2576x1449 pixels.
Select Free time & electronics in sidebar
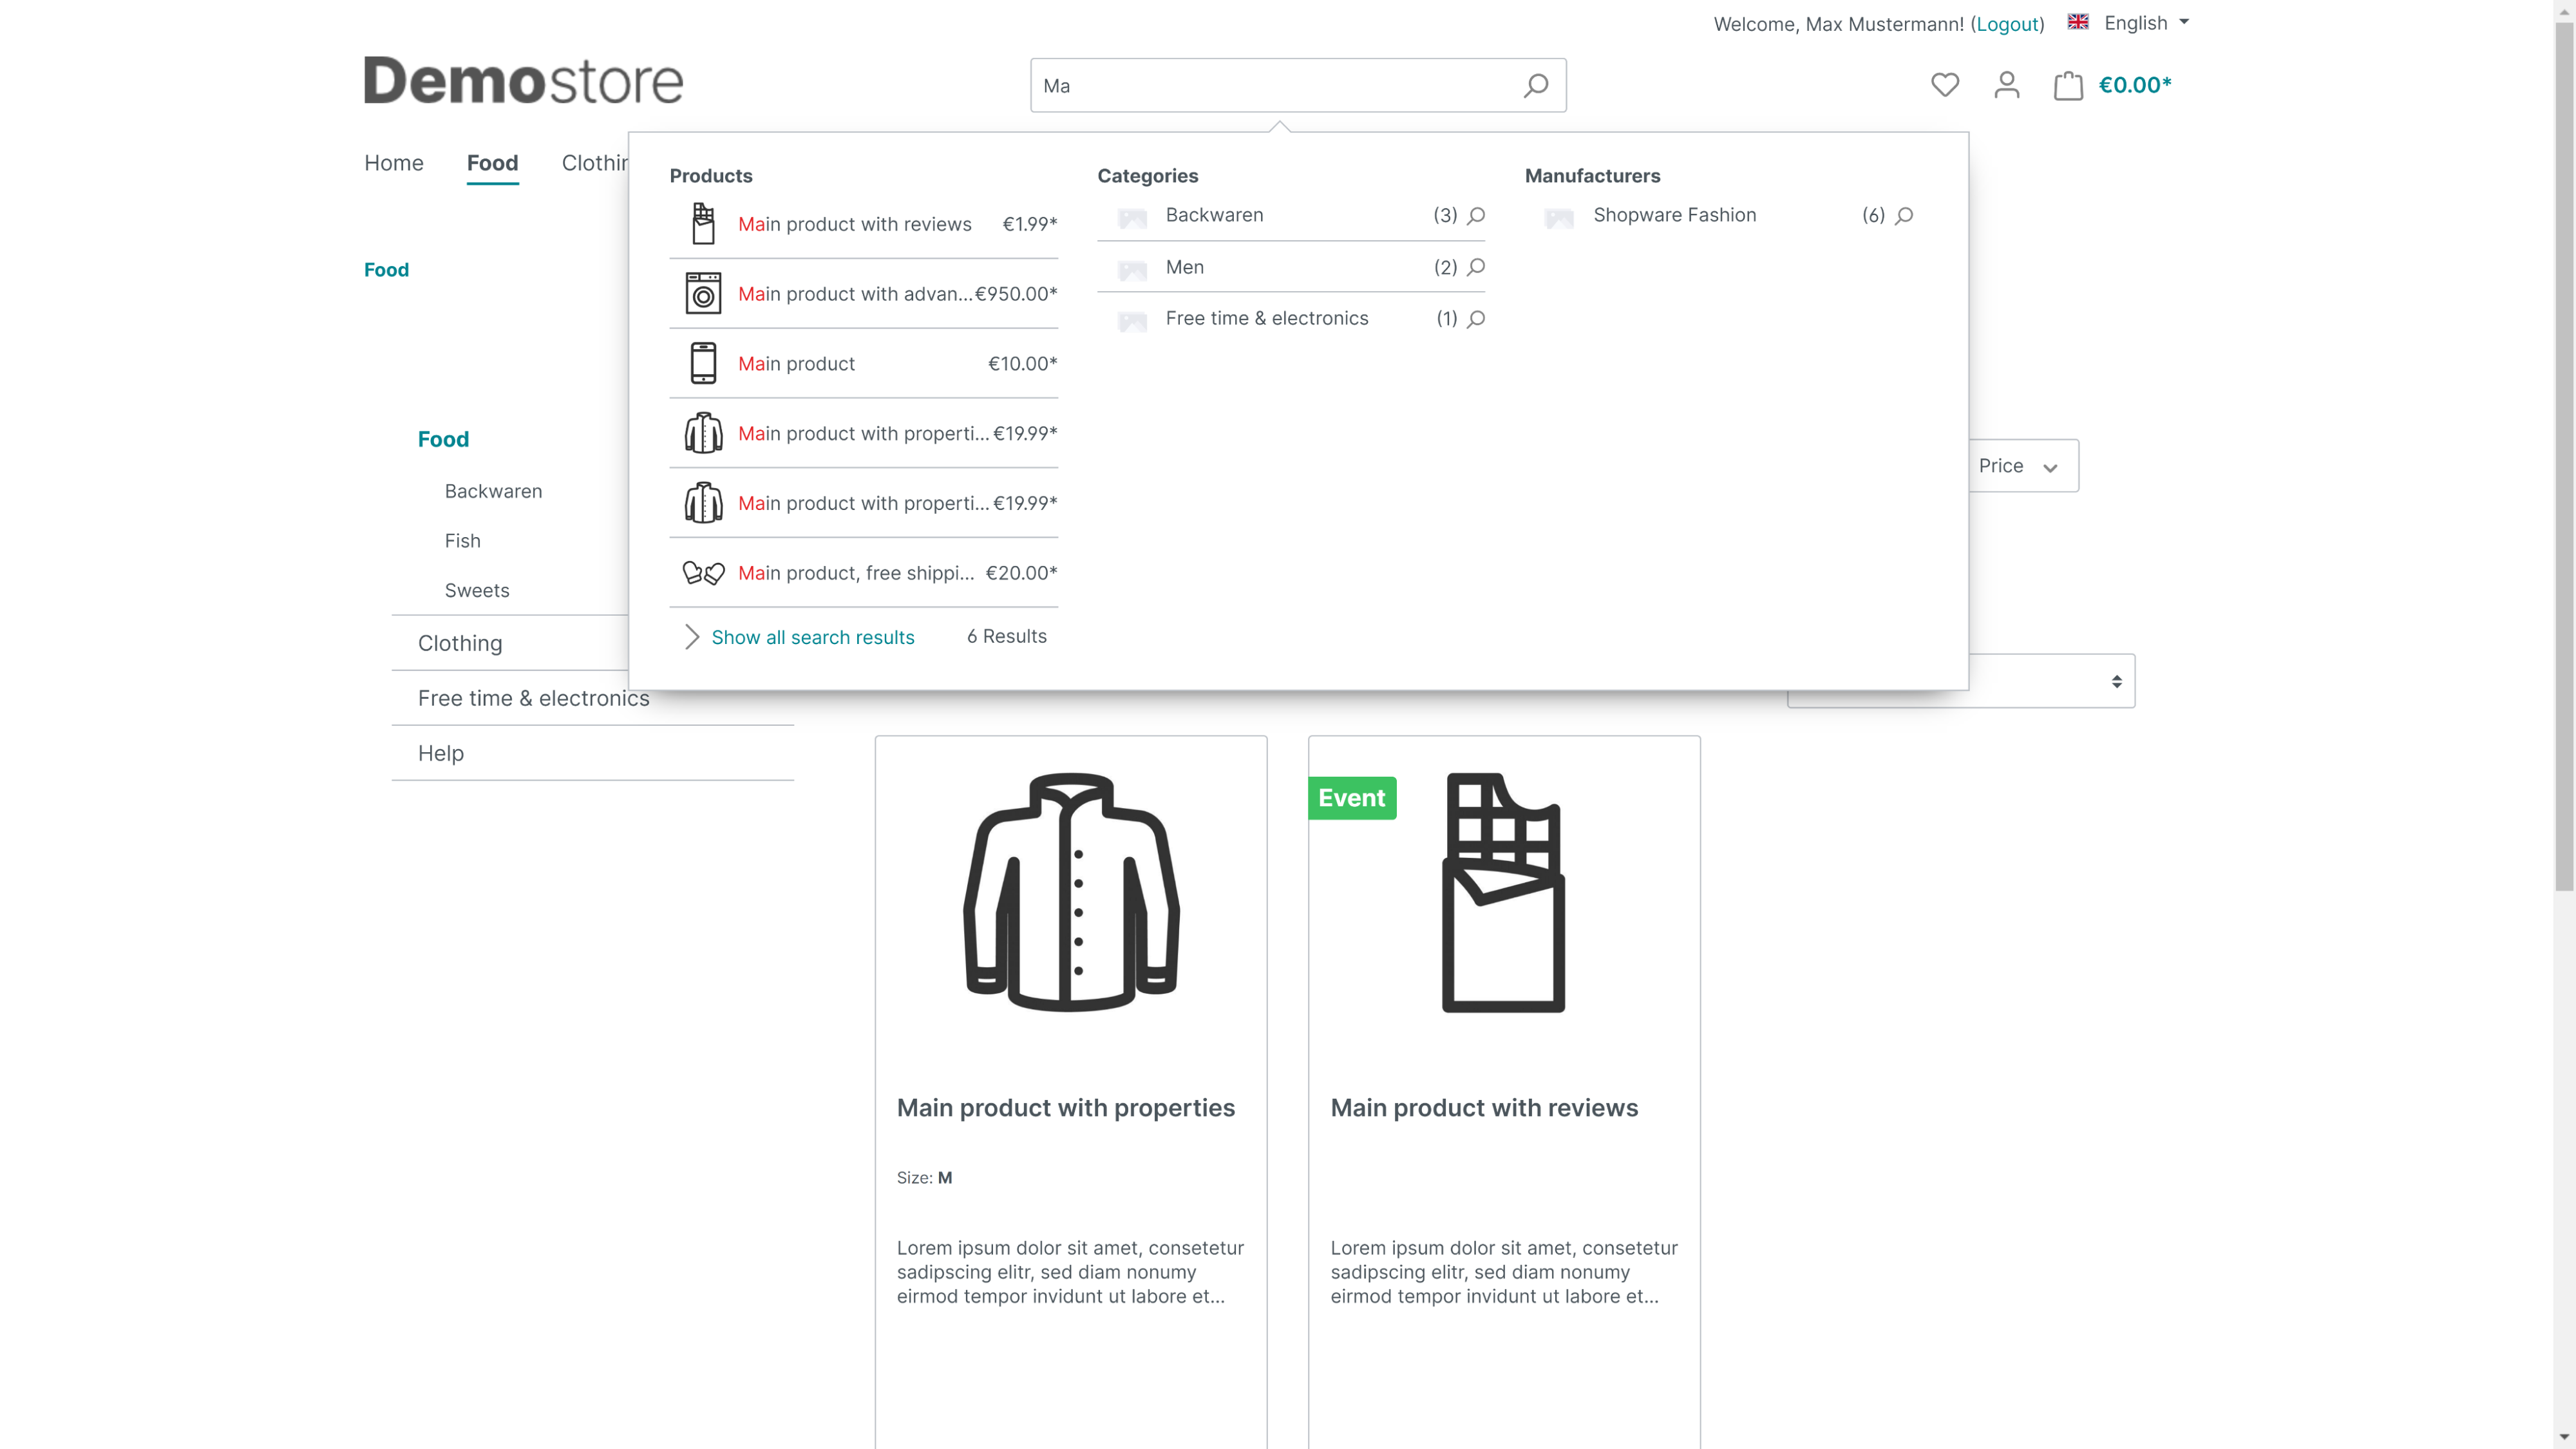[x=533, y=698]
